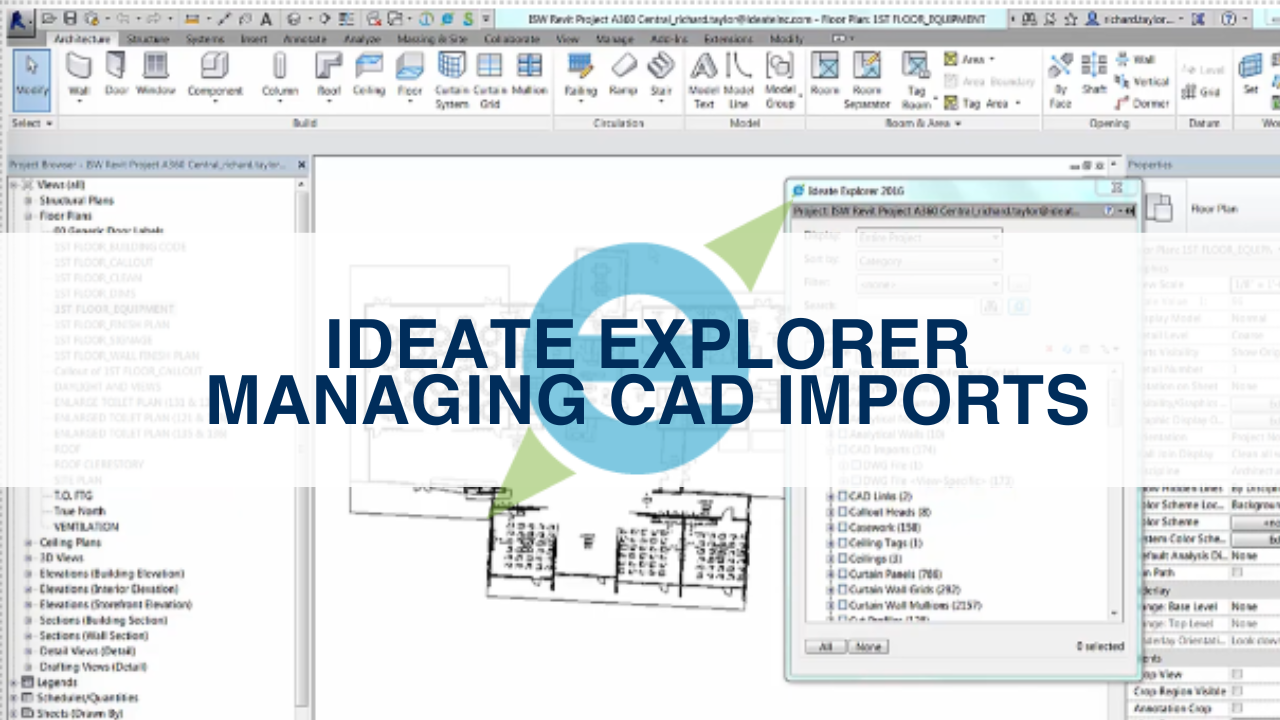Image resolution: width=1280 pixels, height=720 pixels.
Task: Click the Ramp tool
Action: coord(623,75)
